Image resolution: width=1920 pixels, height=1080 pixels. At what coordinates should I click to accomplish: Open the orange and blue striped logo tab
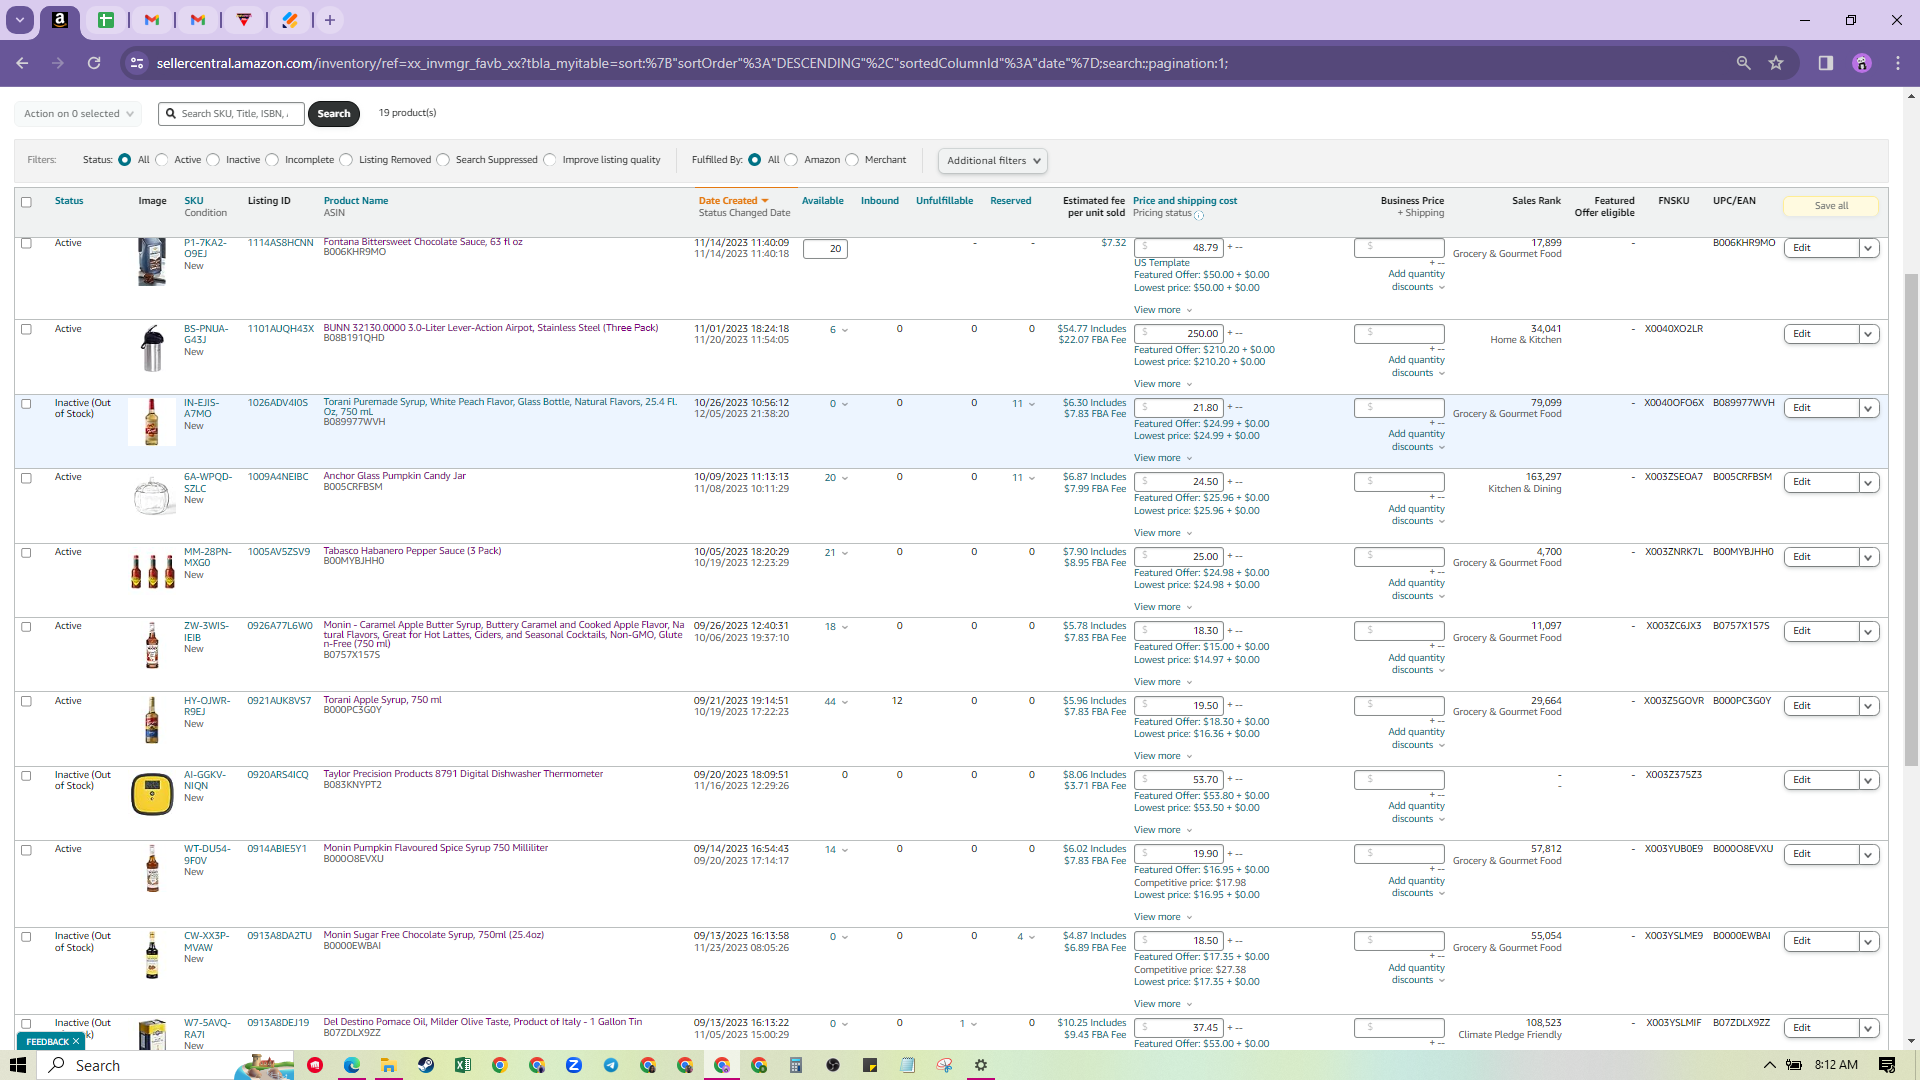(290, 20)
